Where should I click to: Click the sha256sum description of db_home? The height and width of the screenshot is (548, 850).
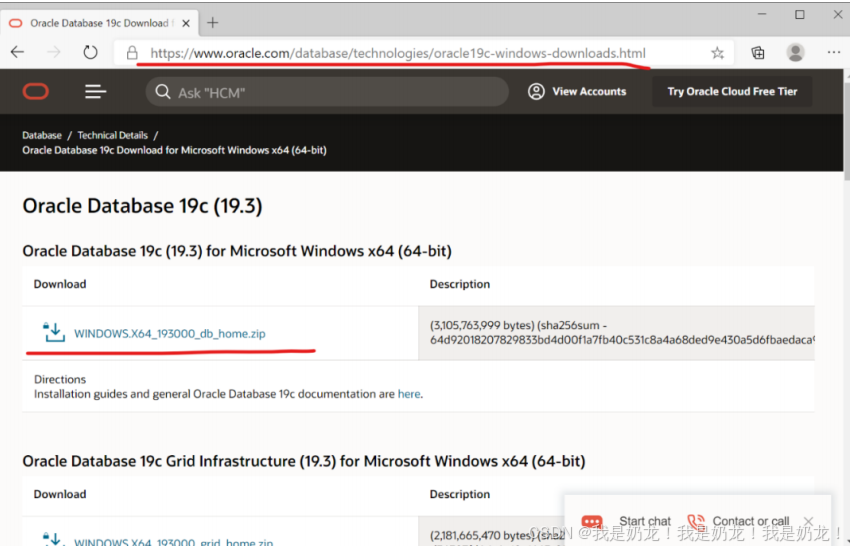point(622,333)
